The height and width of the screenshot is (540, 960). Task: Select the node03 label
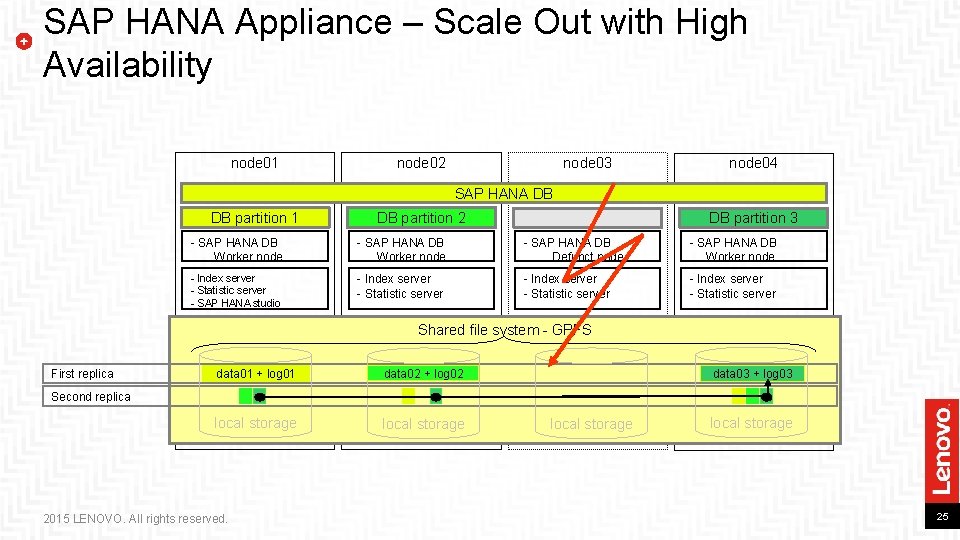click(x=587, y=163)
